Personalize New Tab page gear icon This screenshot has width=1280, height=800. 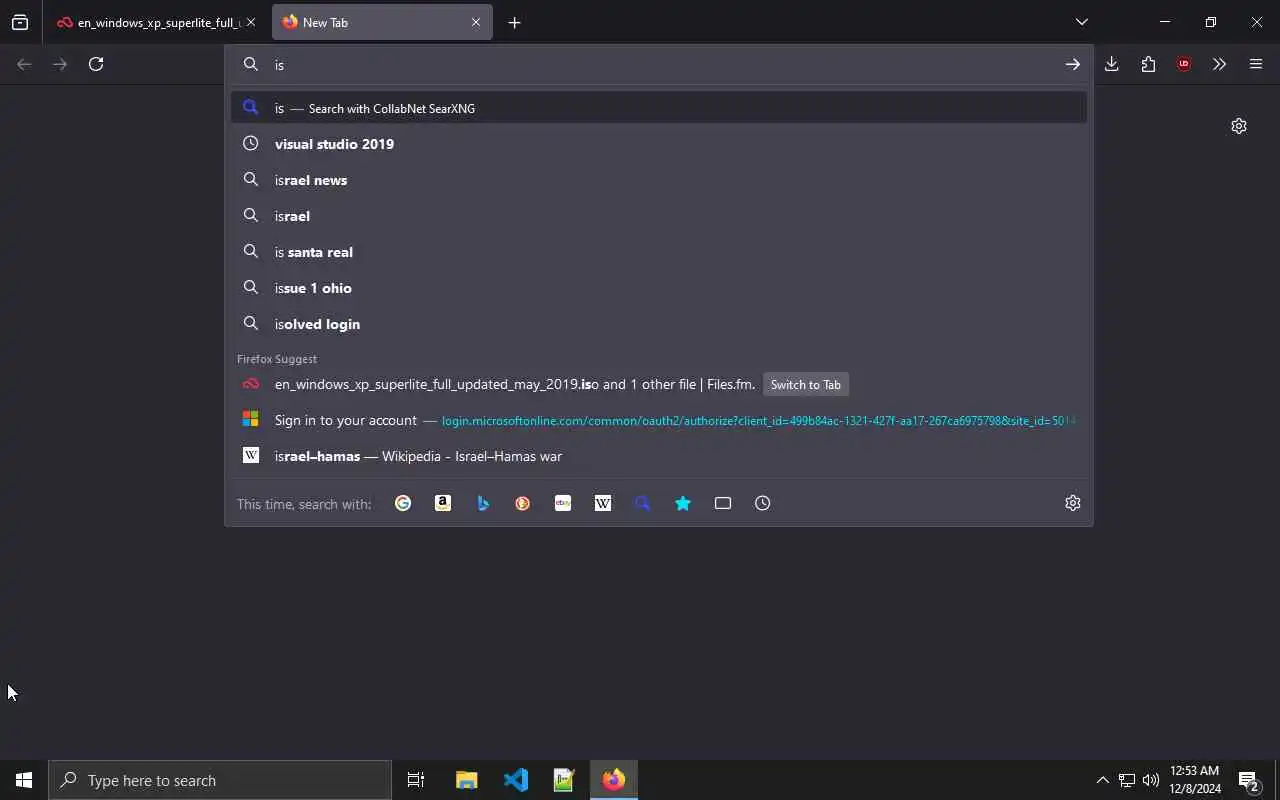coord(1239,126)
